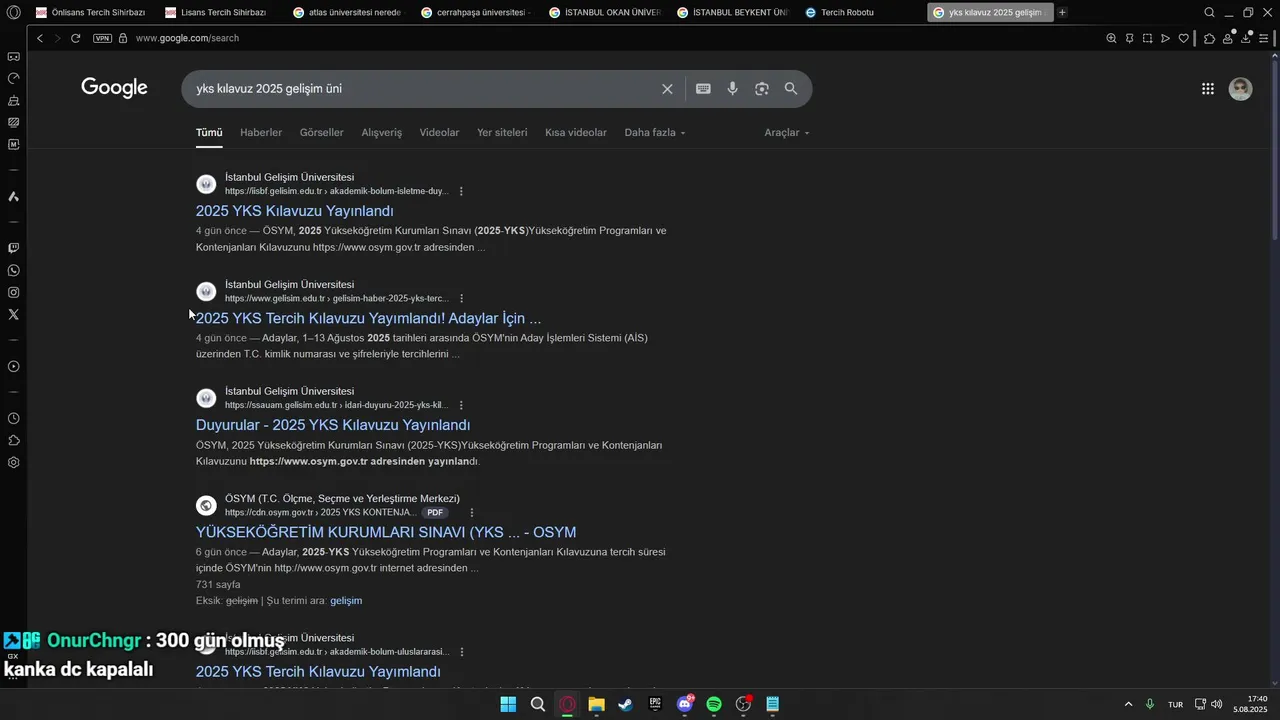
Task: Switch to the Videolar results tab
Action: pyautogui.click(x=439, y=132)
